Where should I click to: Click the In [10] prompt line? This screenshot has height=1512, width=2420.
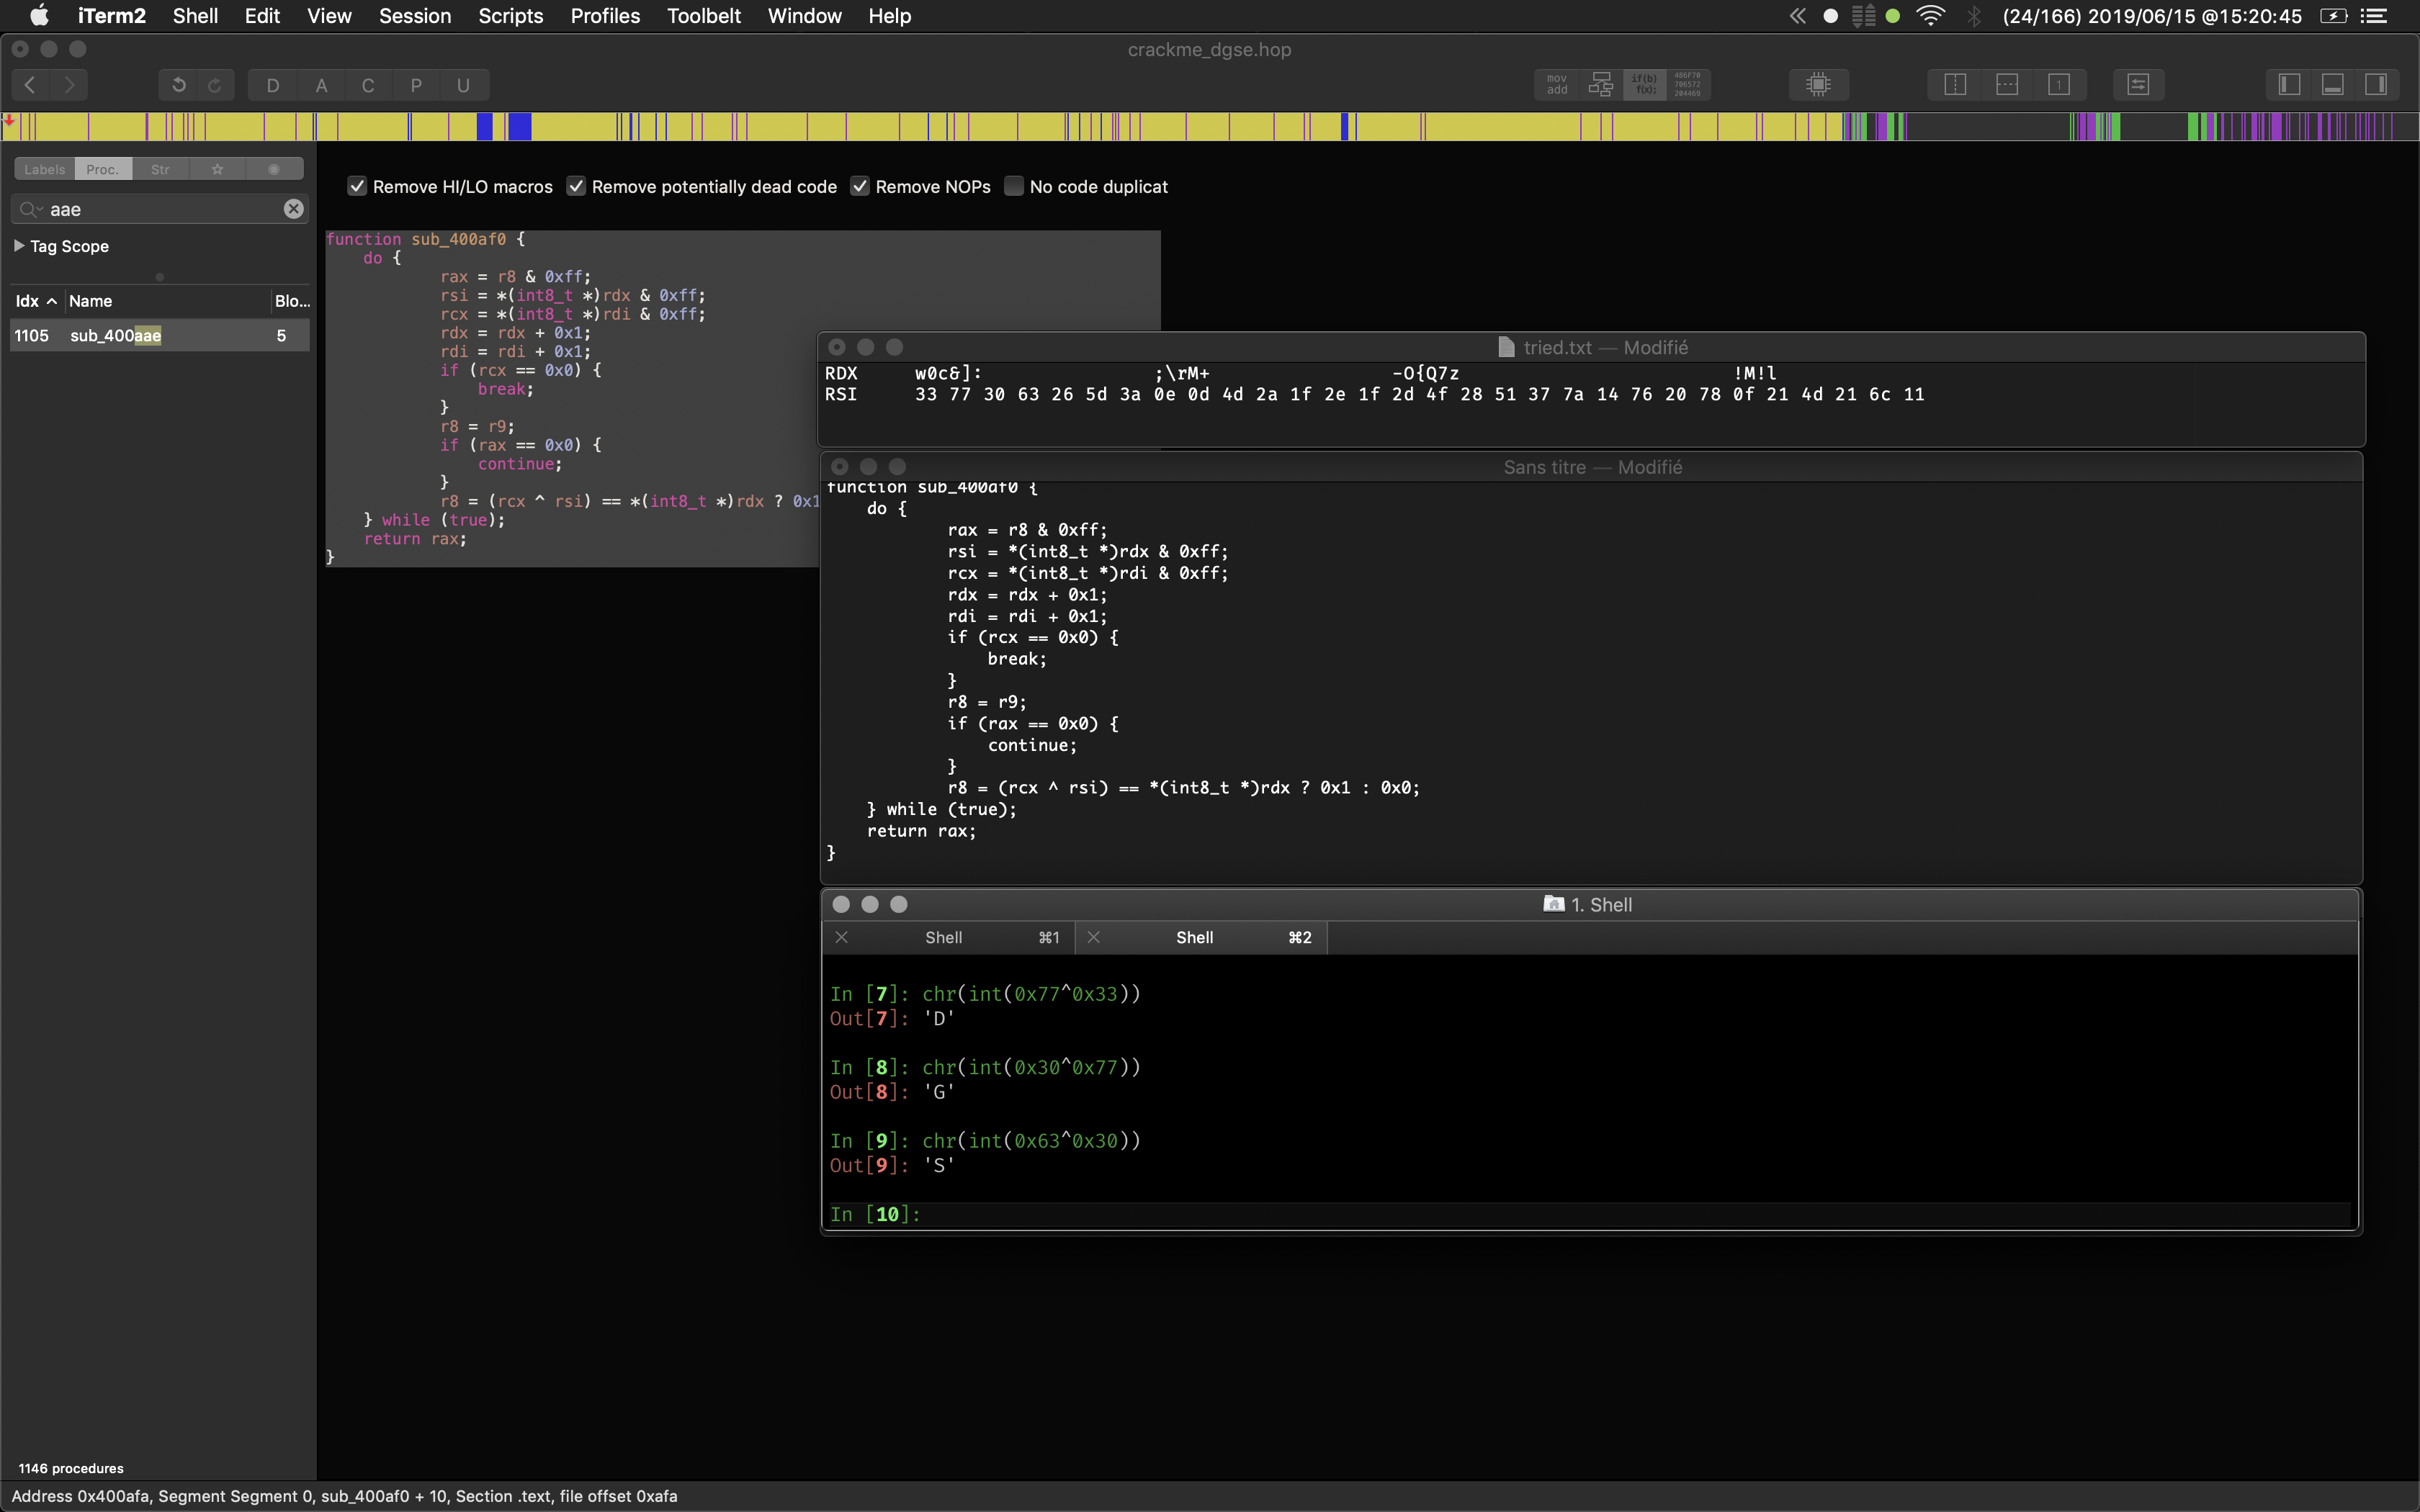tap(1590, 1214)
